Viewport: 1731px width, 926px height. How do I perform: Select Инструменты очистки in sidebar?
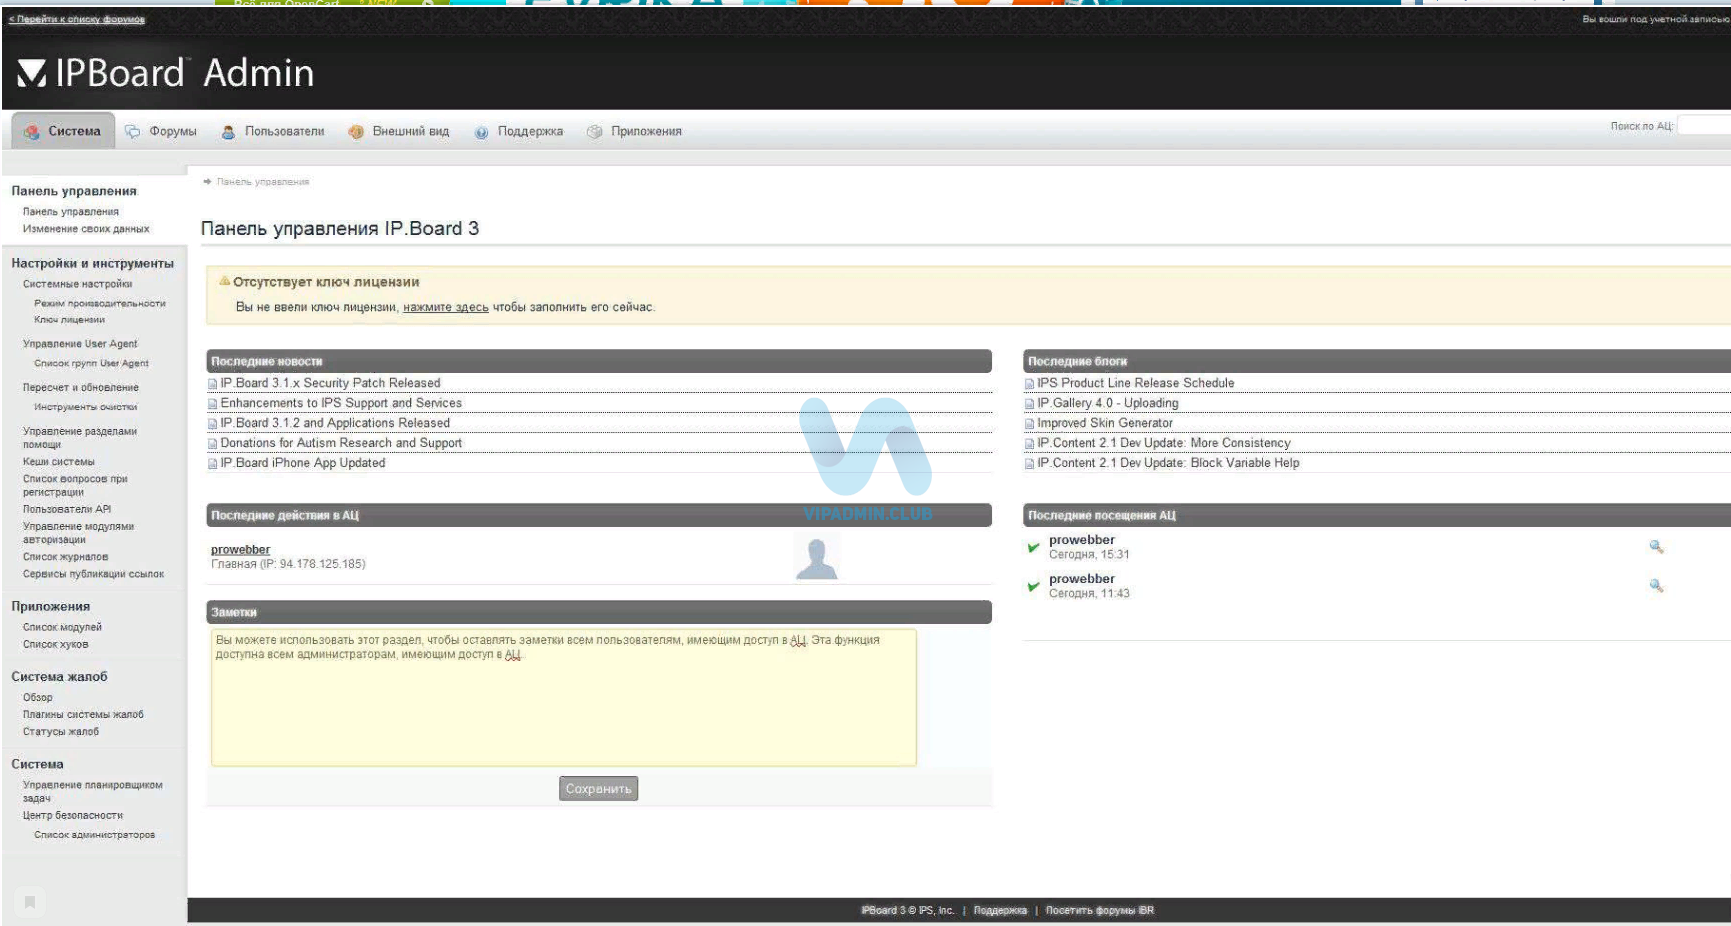[85, 407]
